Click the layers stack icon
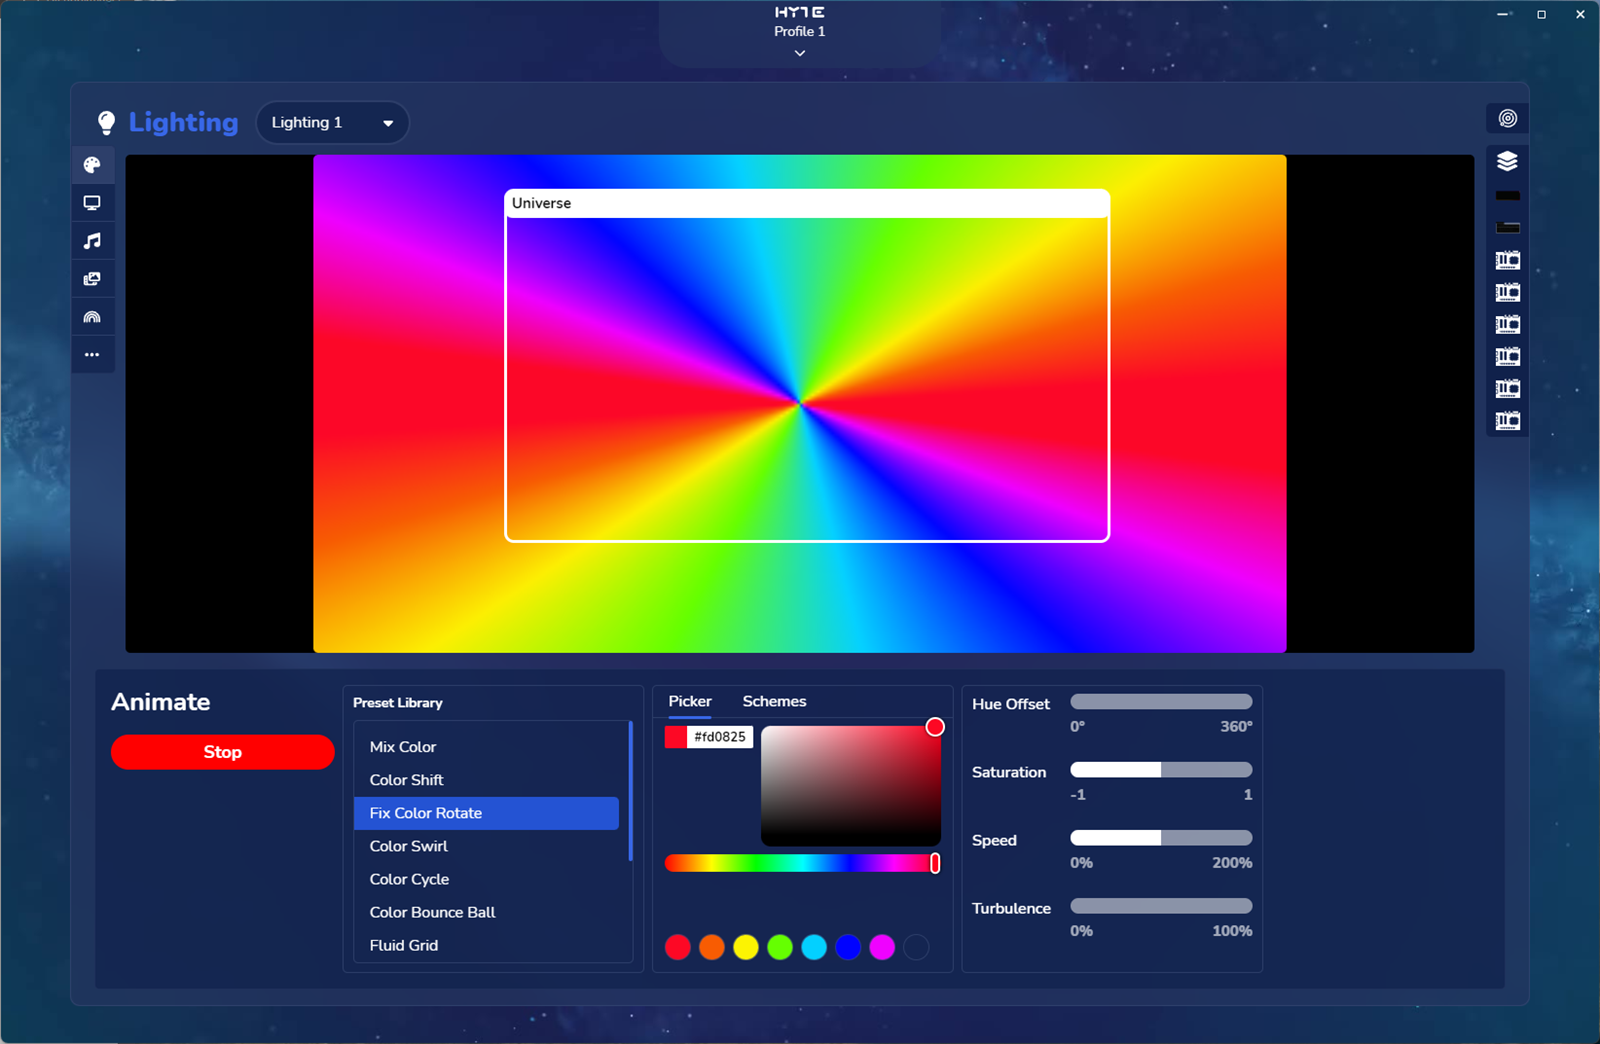 (x=1507, y=161)
